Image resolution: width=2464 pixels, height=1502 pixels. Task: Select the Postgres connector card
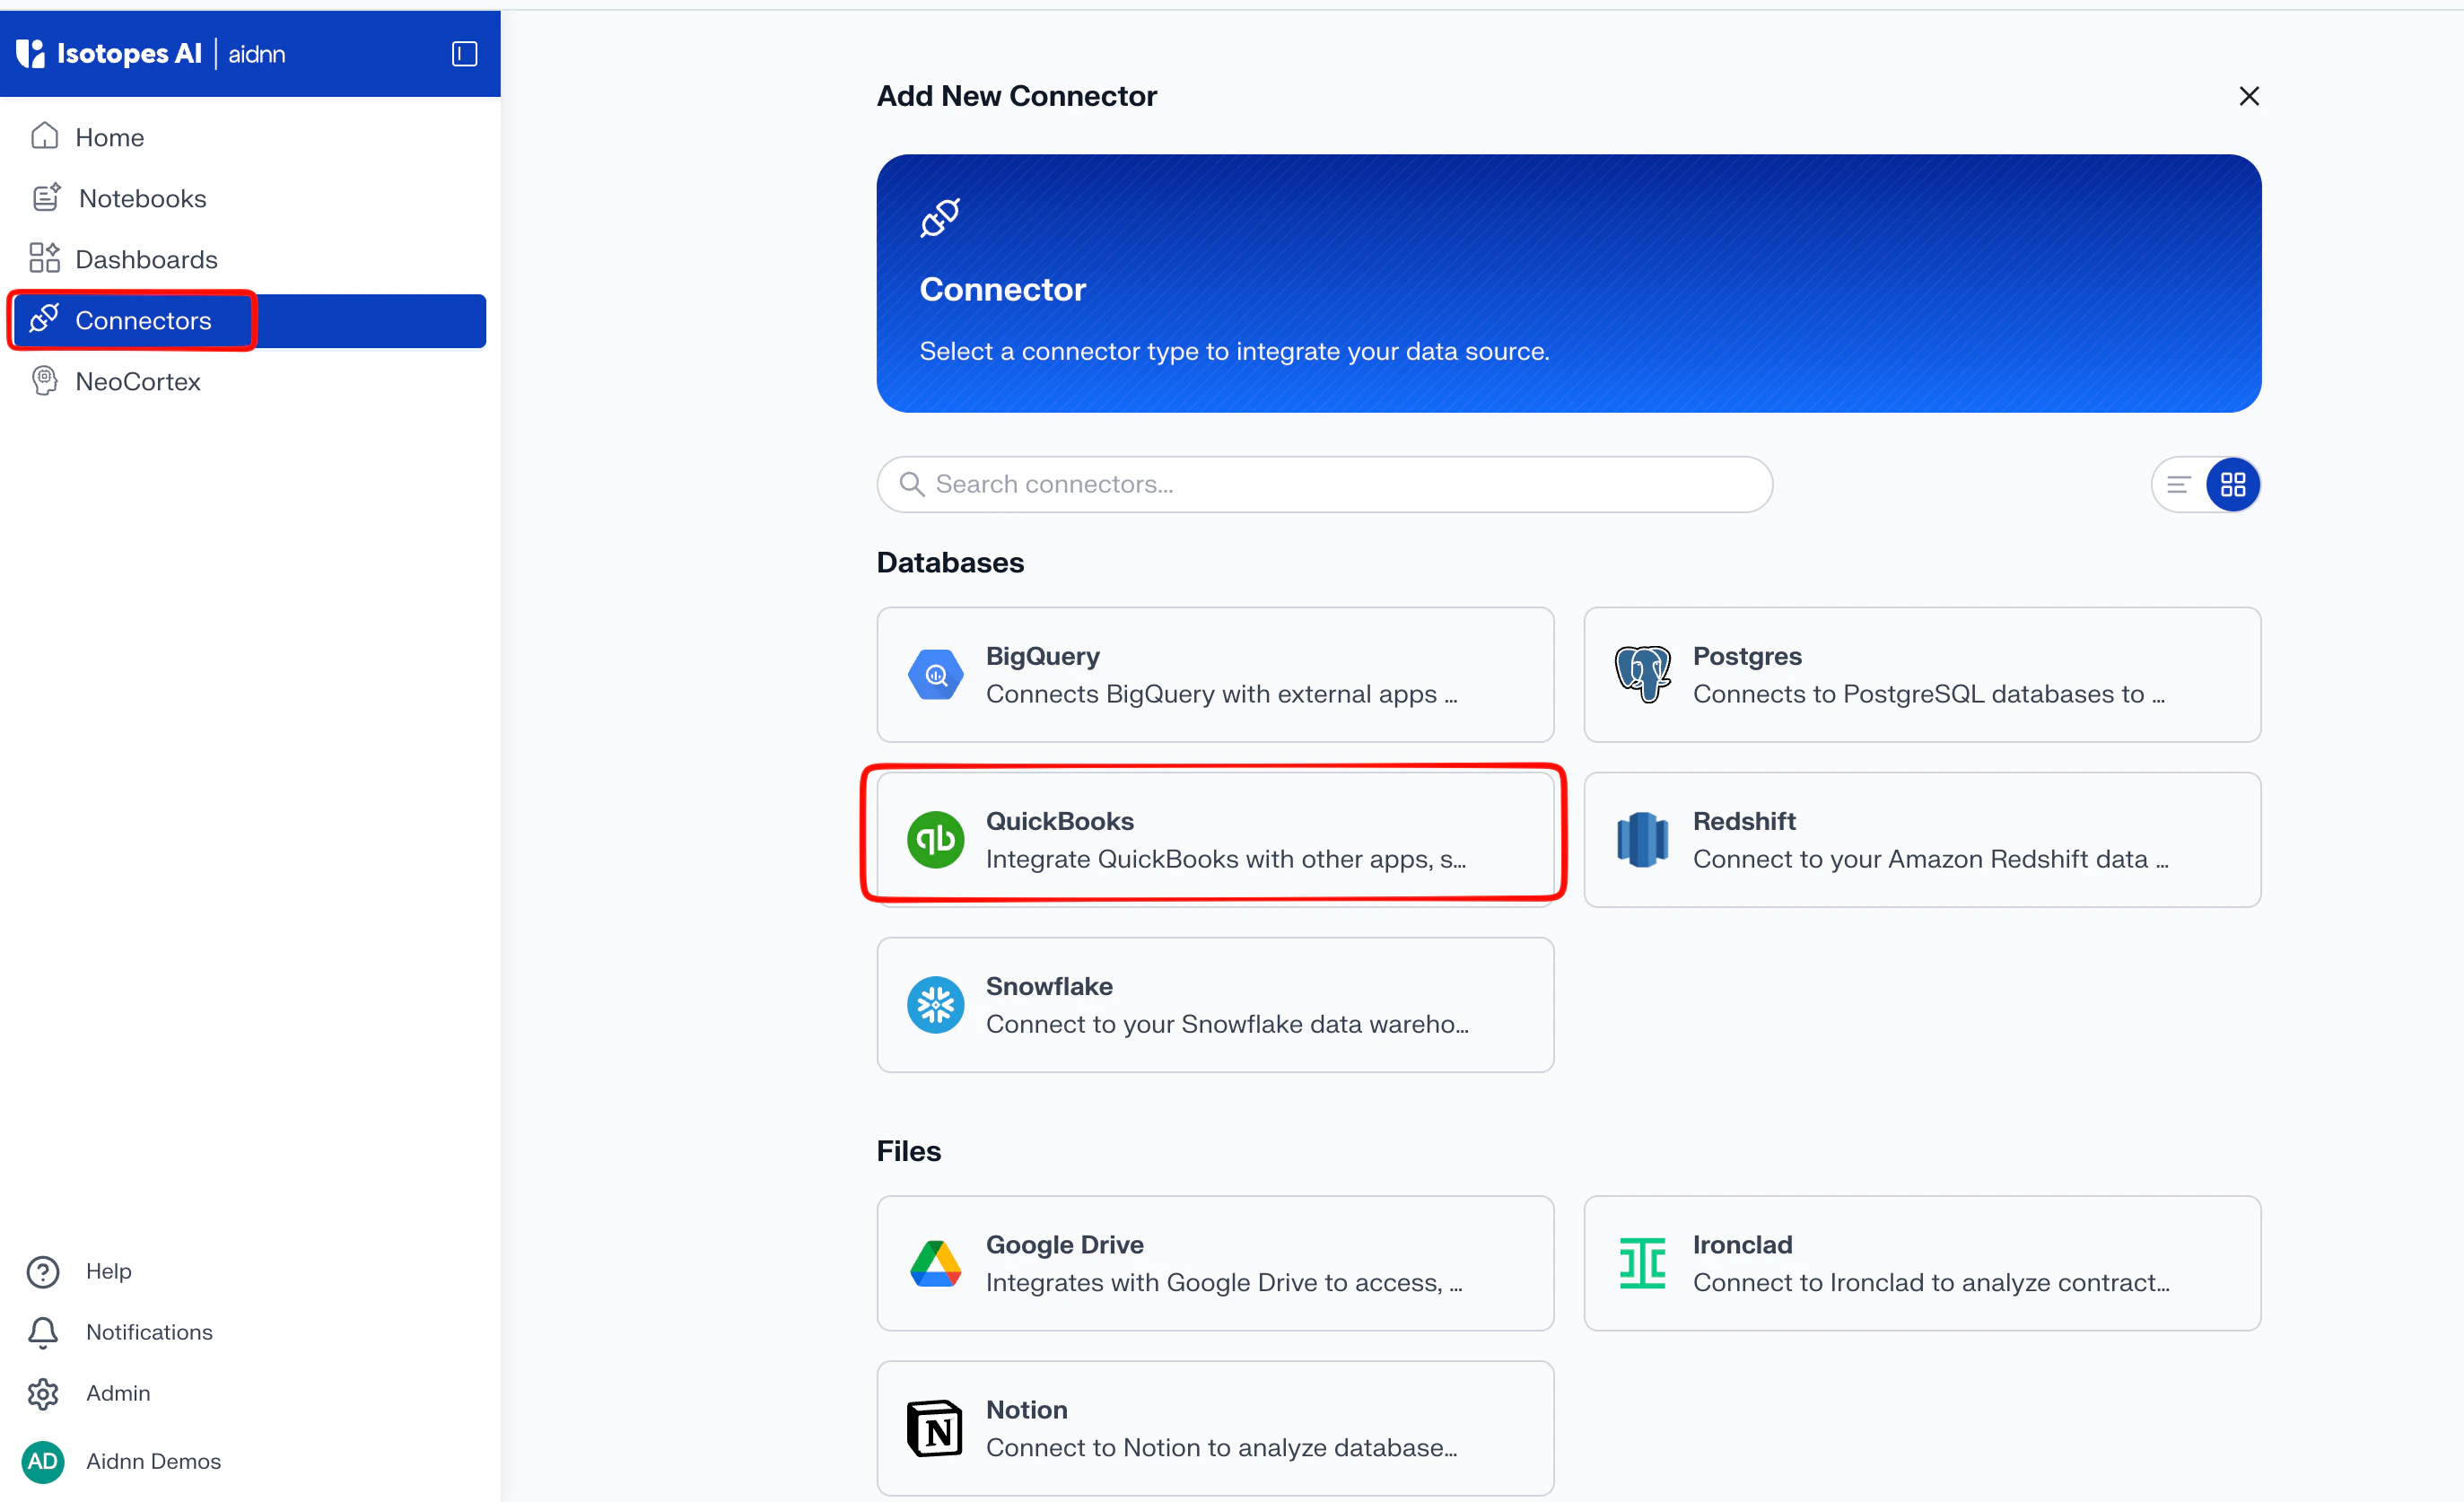pyautogui.click(x=1923, y=675)
